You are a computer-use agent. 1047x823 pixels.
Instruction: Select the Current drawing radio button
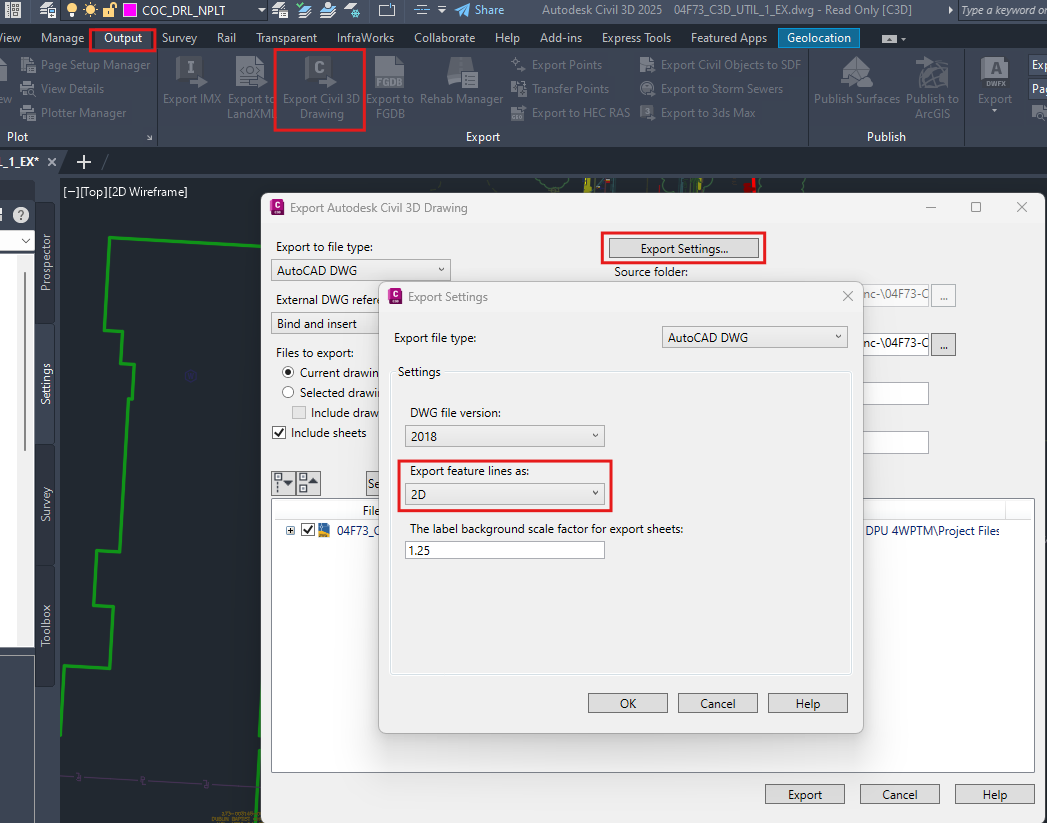tap(288, 372)
